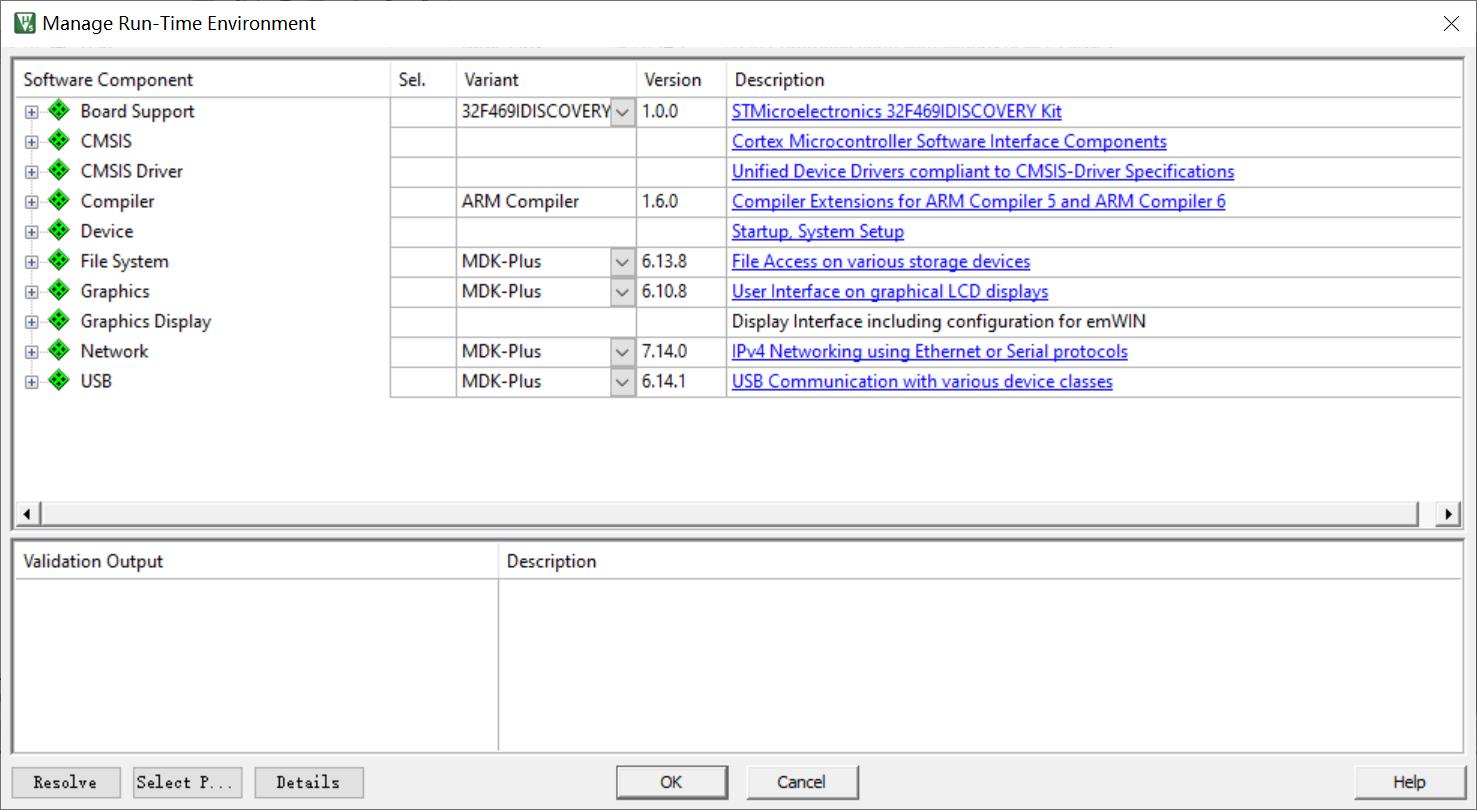Click the Variant column header
Screen dimensions: 1477x810
click(x=547, y=80)
